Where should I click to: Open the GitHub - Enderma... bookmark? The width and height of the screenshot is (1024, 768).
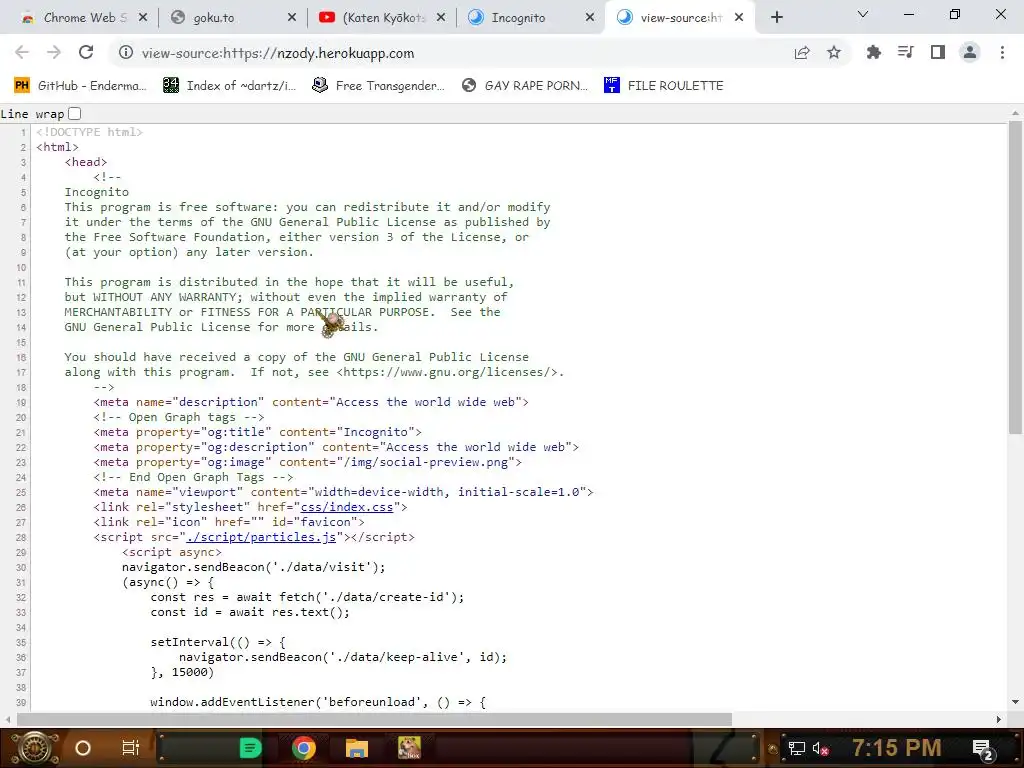point(80,86)
